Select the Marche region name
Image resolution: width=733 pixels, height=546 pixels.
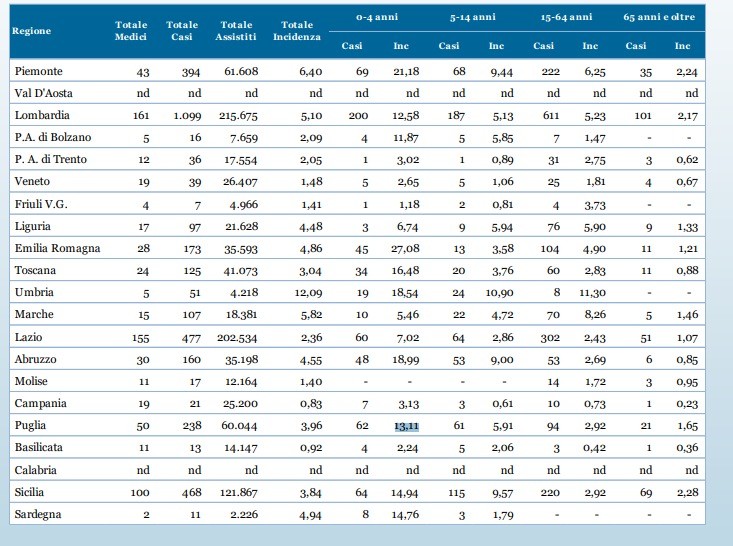tap(34, 314)
